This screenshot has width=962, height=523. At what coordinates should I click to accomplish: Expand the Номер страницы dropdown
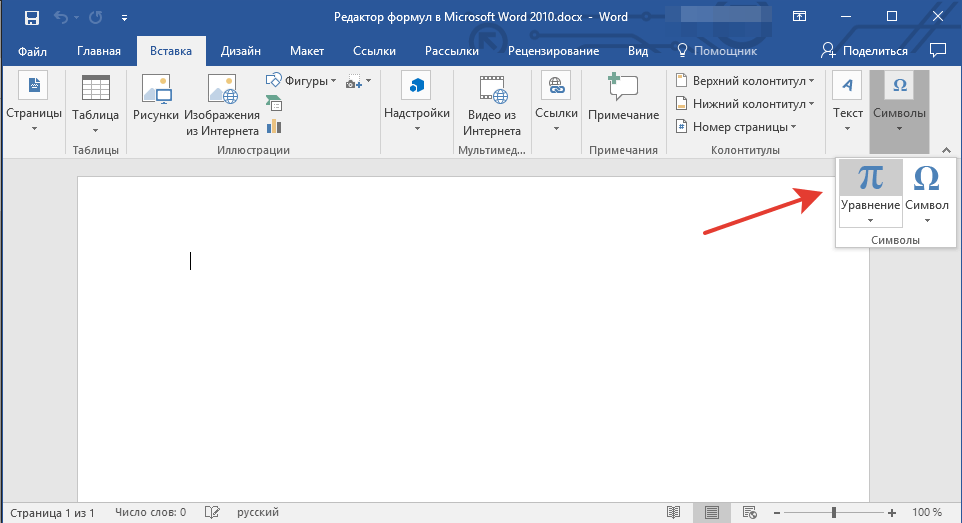click(737, 127)
